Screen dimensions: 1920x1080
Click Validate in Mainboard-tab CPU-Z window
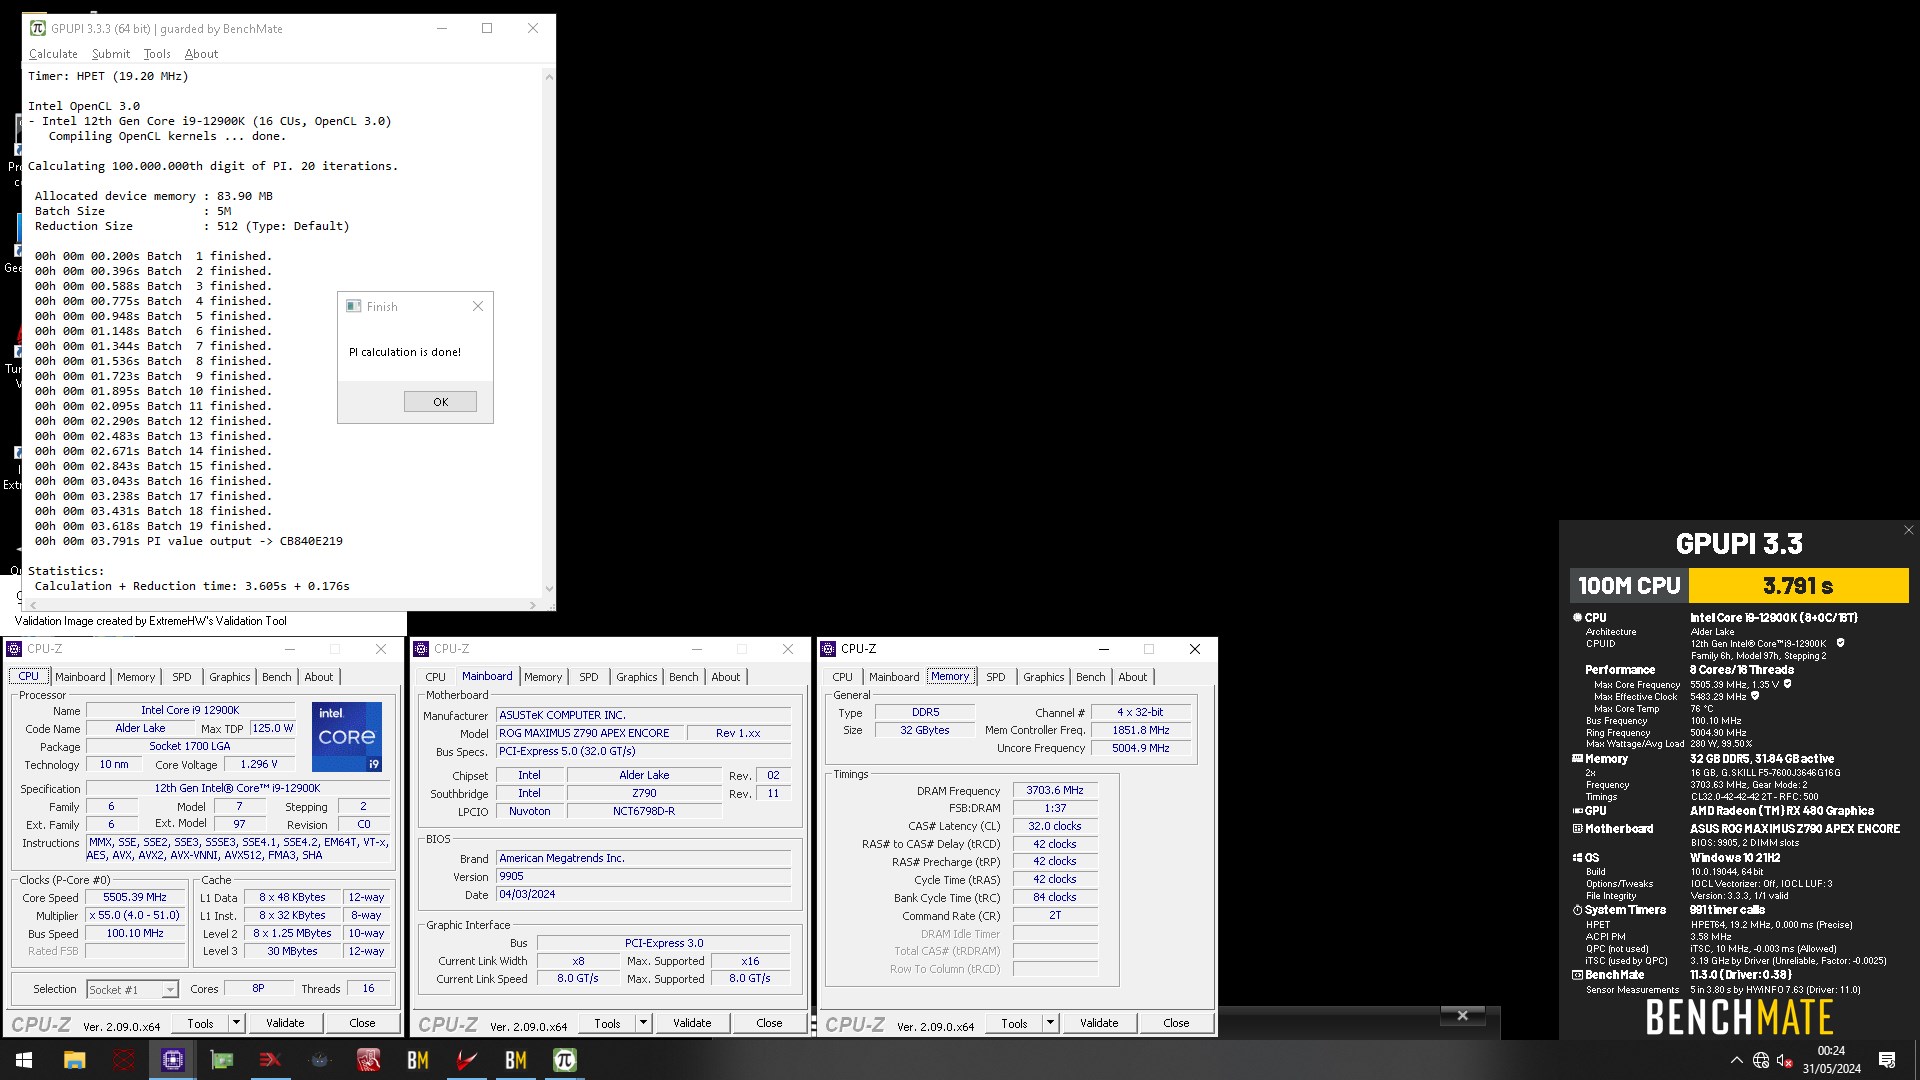pos(692,1023)
